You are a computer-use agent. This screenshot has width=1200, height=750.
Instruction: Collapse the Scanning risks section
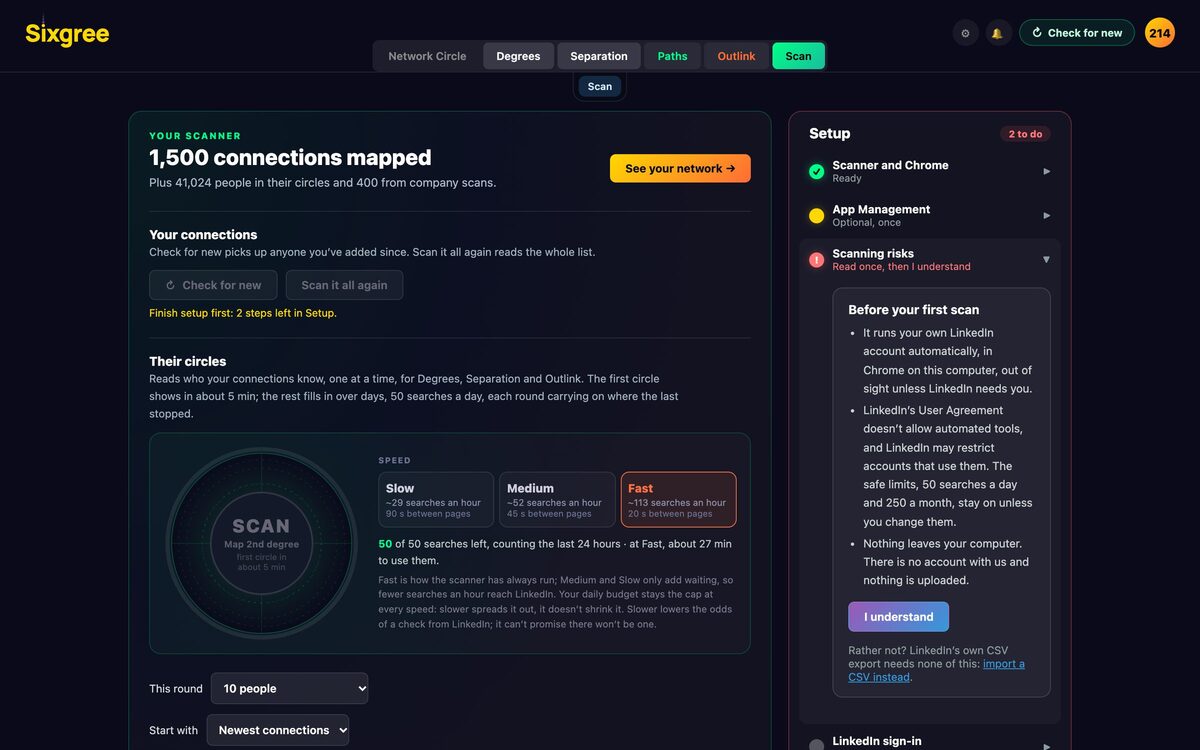point(930,259)
